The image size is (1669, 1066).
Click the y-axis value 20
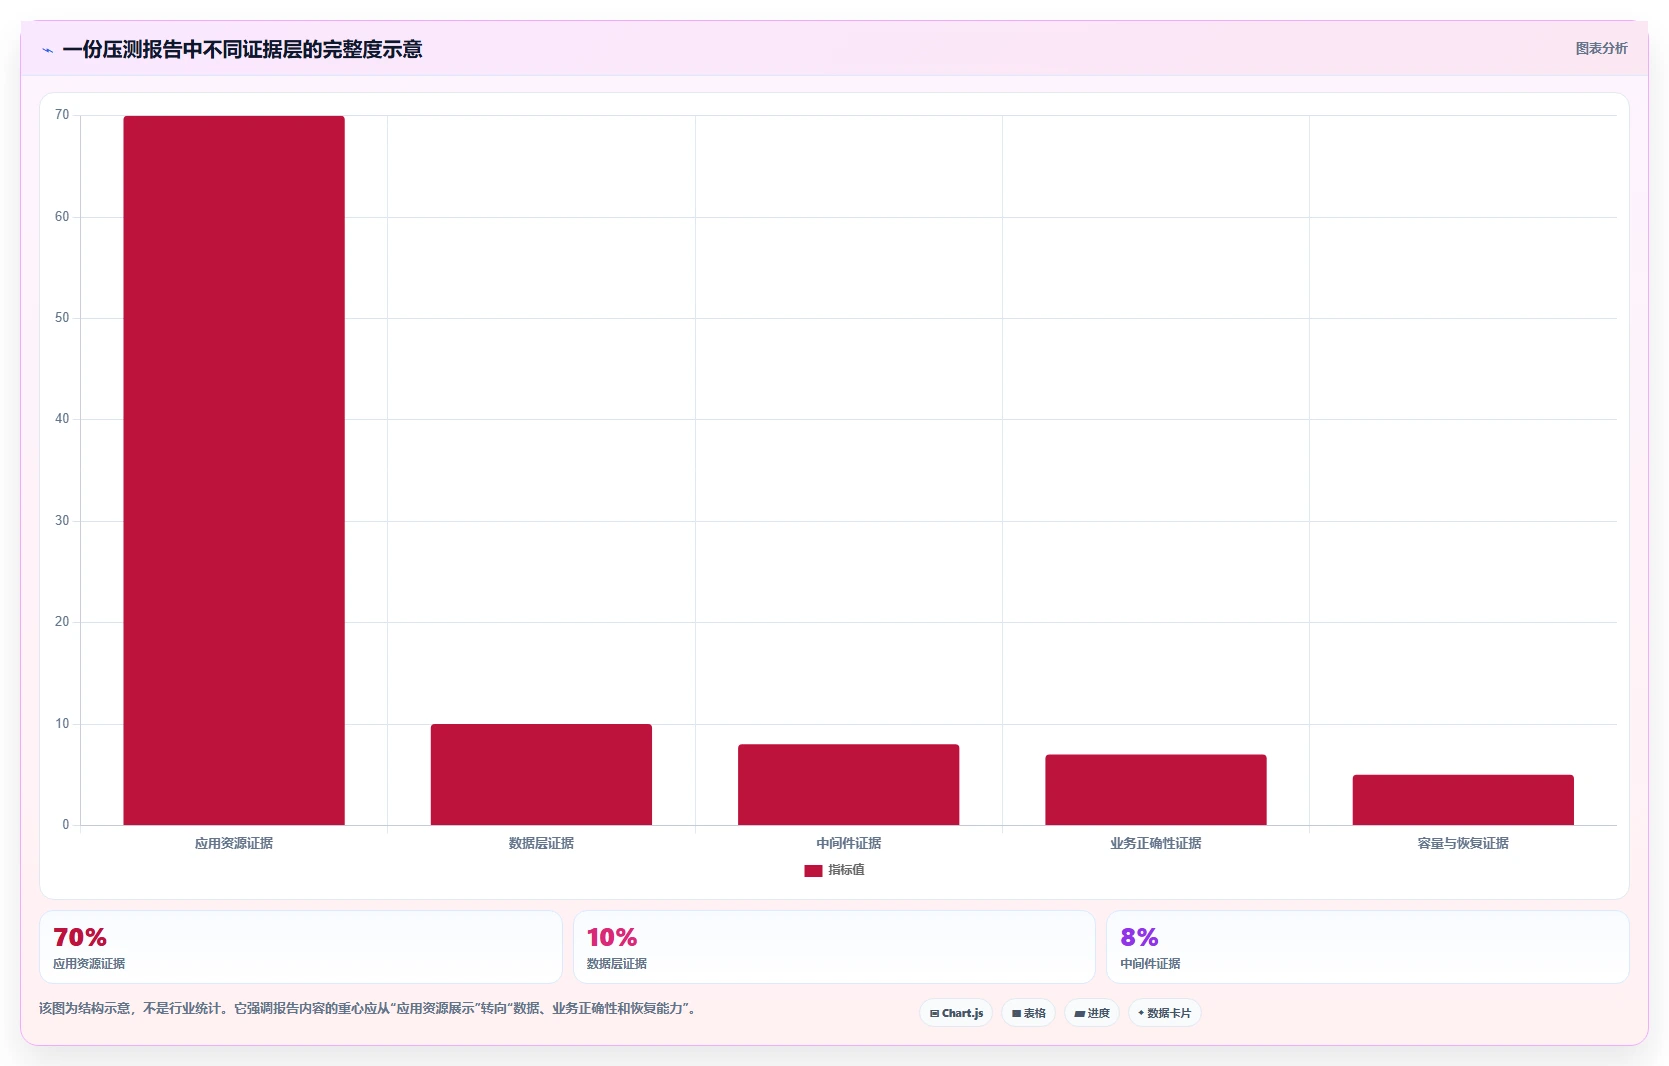[x=62, y=622]
